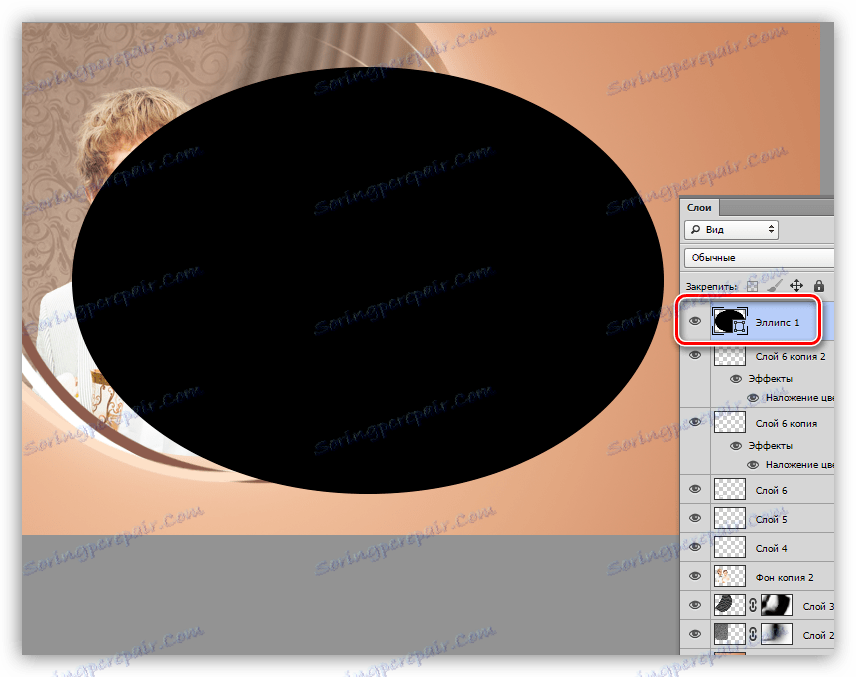The width and height of the screenshot is (856, 677).
Task: Click Наложение цвета label under Слой 6 копия
Action: point(800,465)
